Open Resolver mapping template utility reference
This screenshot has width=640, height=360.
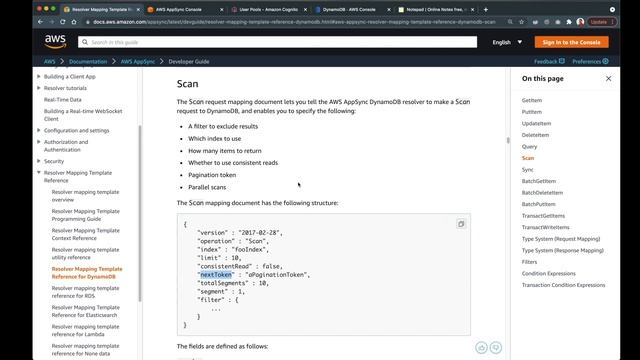[85, 253]
